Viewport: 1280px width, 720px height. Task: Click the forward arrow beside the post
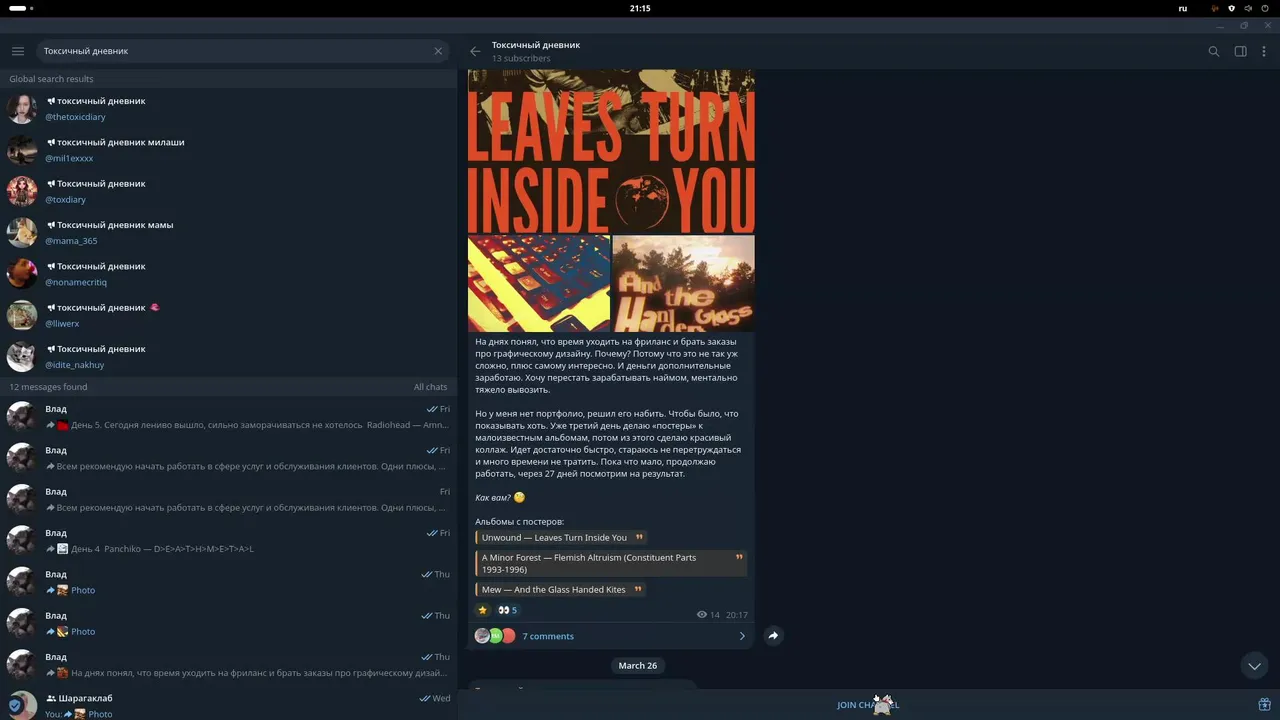tap(773, 635)
